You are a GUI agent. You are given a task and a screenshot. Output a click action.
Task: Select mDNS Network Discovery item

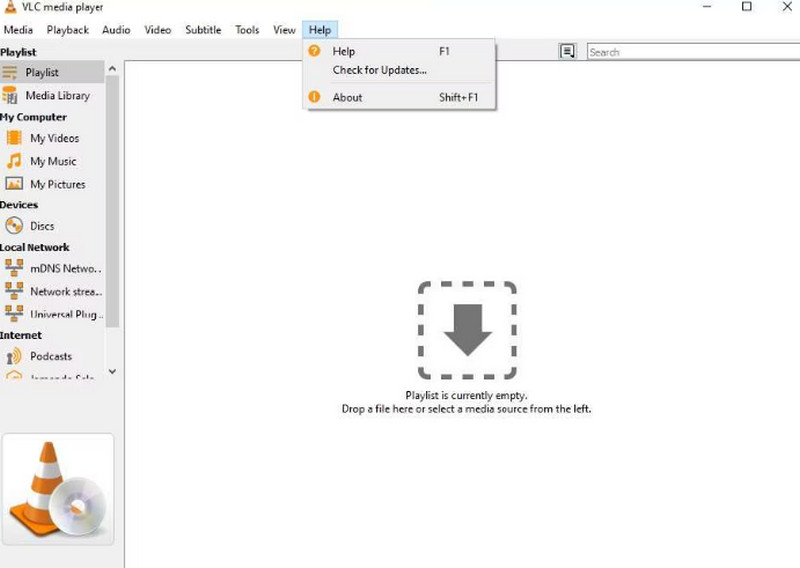pyautogui.click(x=65, y=269)
